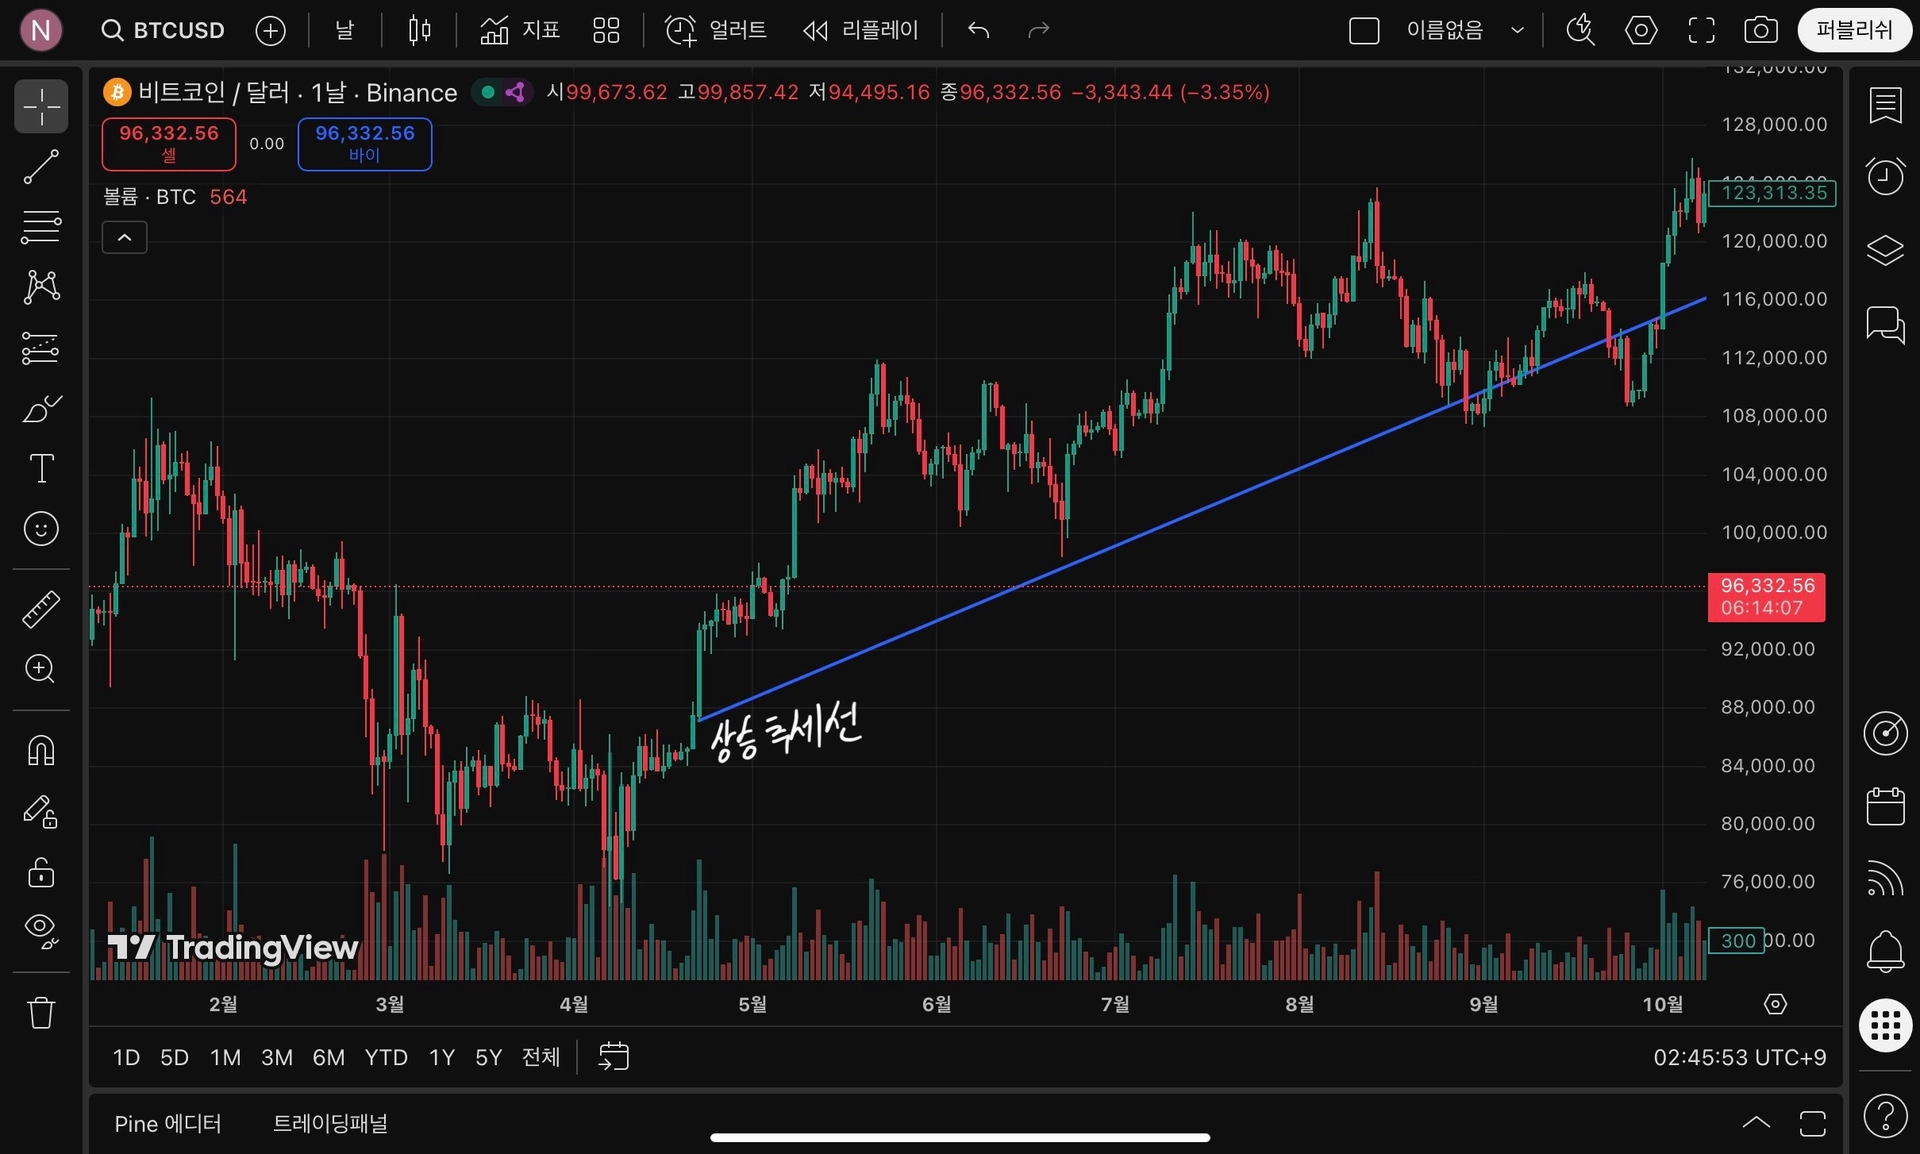Image resolution: width=1920 pixels, height=1154 pixels.
Task: Set range to 3M timeframe
Action: pos(277,1057)
